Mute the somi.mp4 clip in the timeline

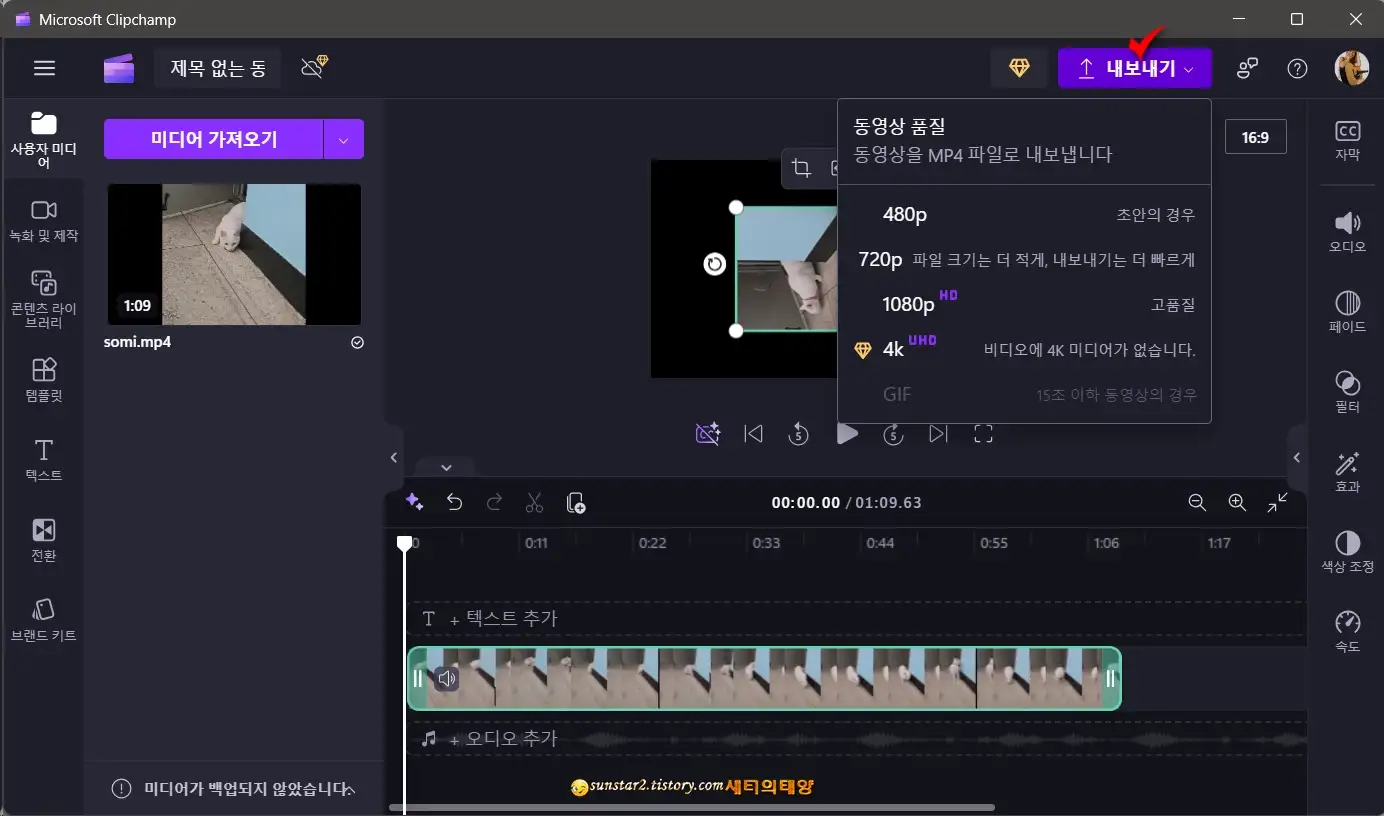tap(446, 677)
